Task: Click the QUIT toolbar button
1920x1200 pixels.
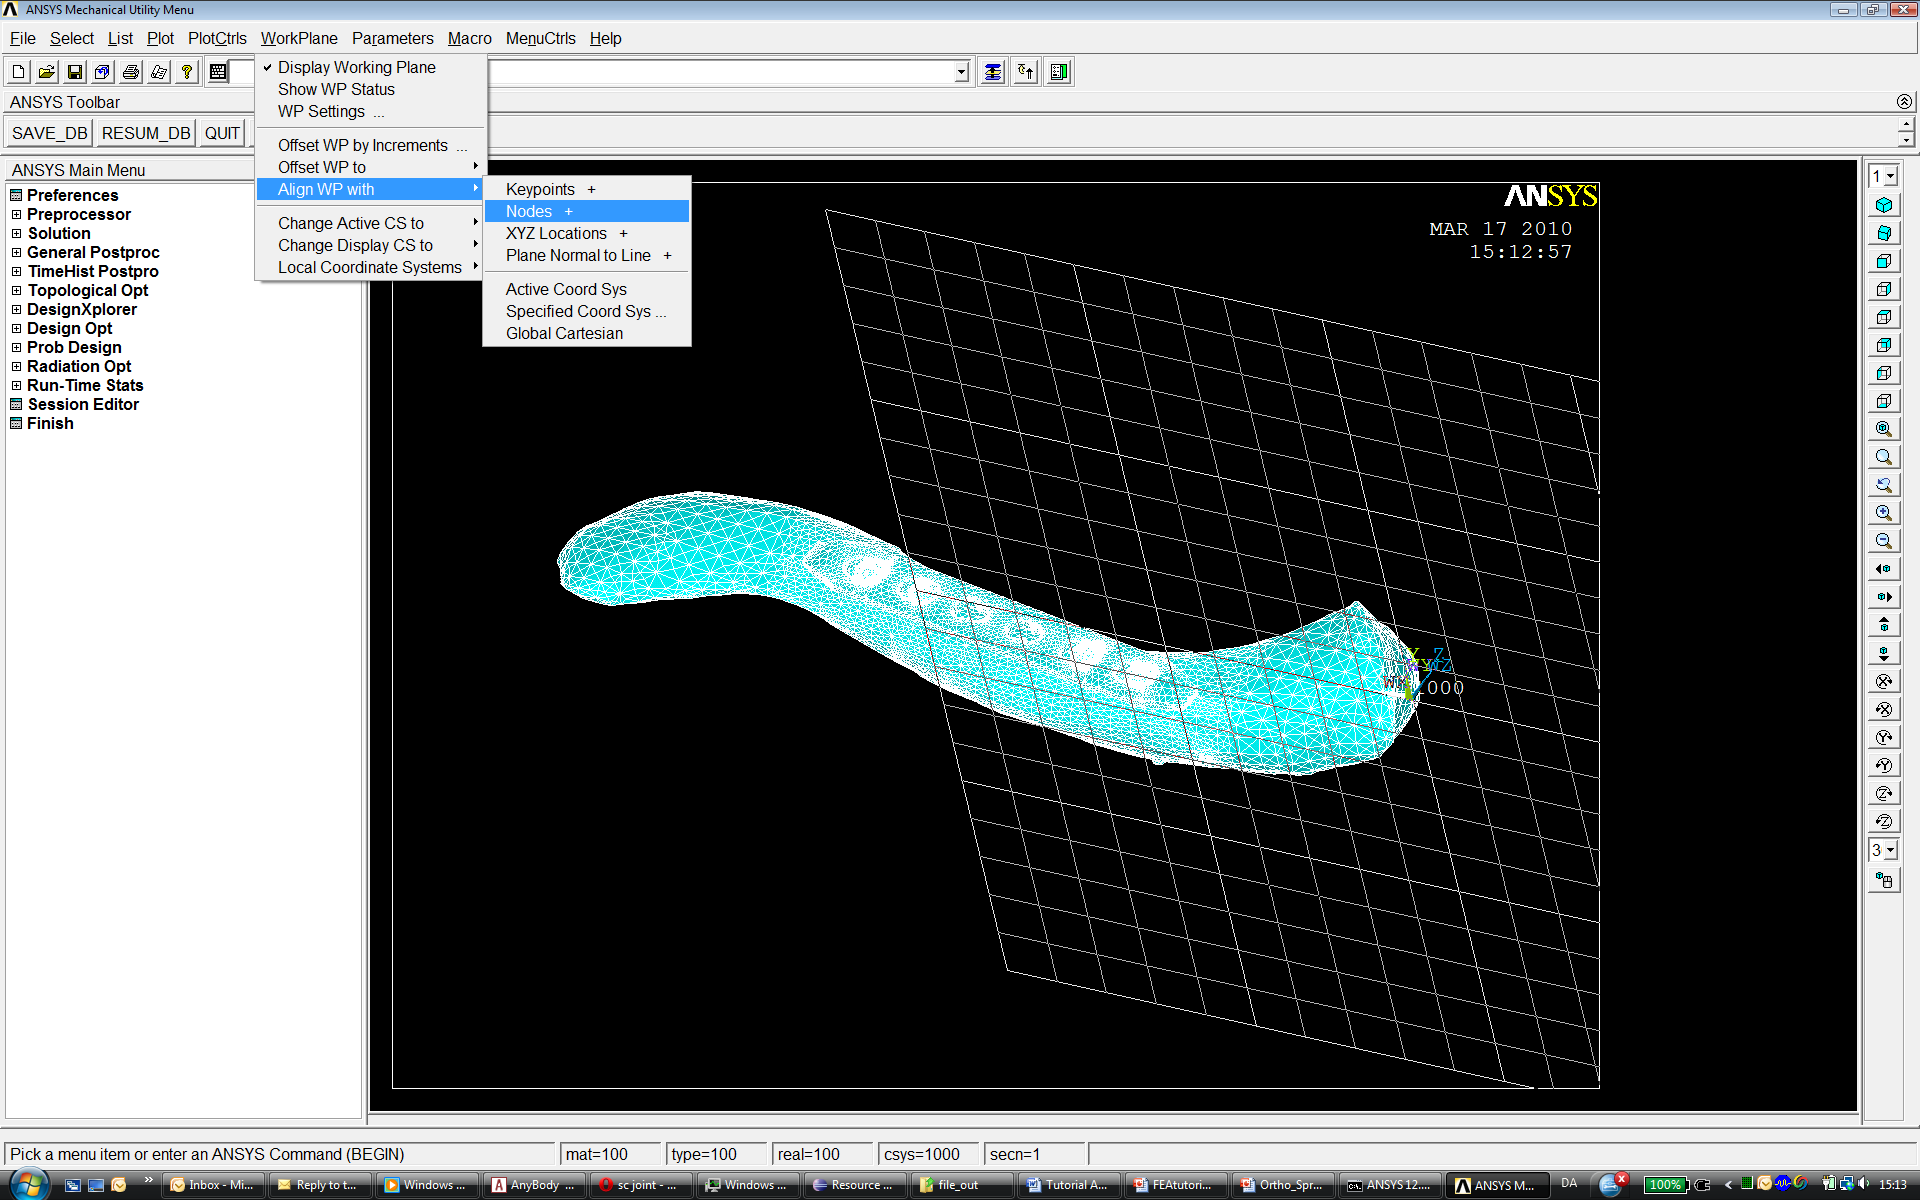Action: [x=222, y=133]
